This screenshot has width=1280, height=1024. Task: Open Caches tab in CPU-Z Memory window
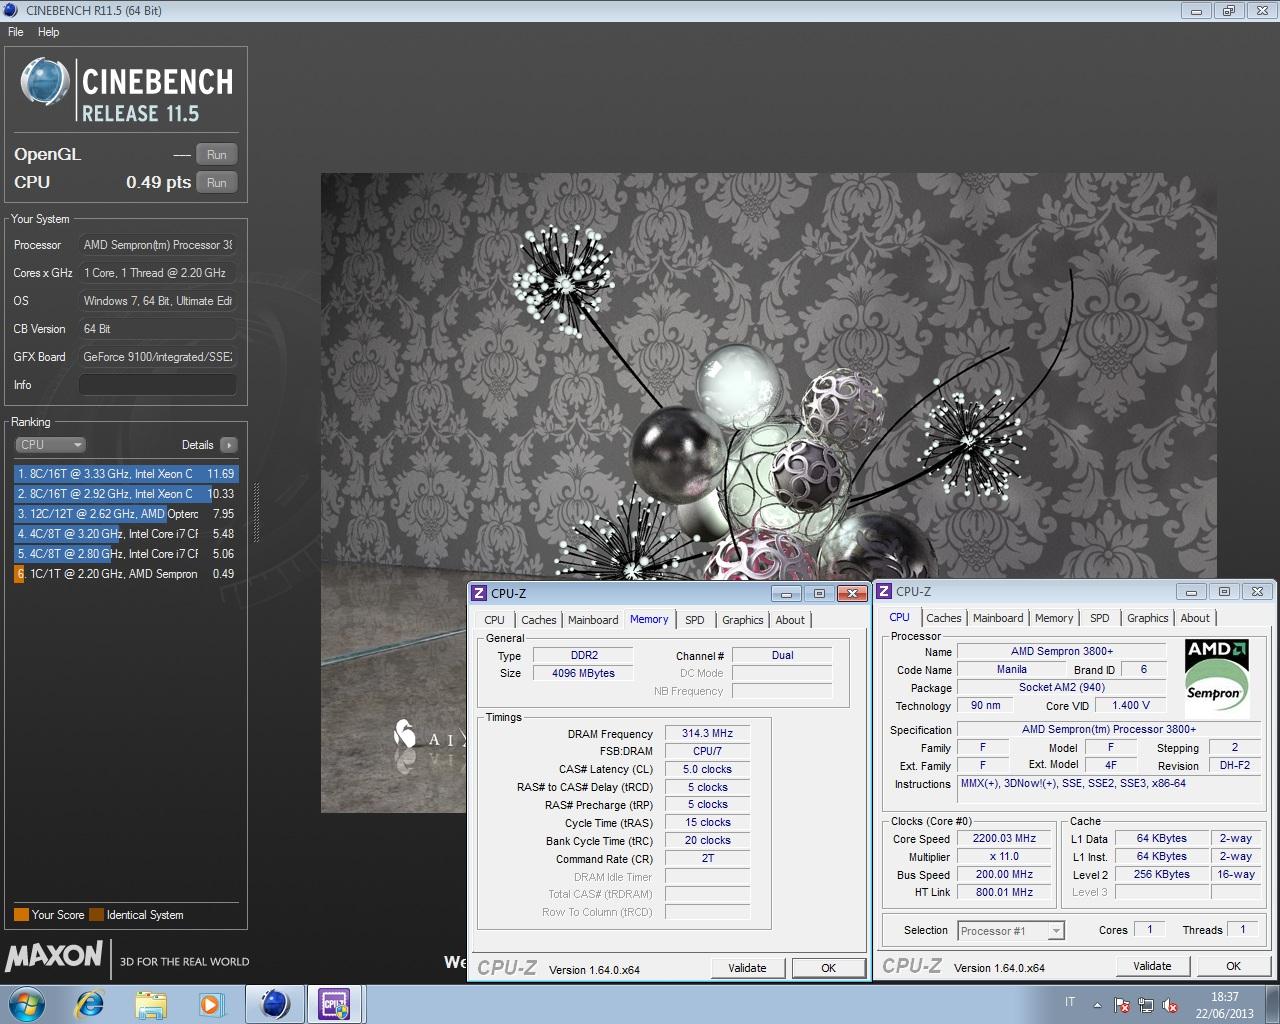pos(539,620)
